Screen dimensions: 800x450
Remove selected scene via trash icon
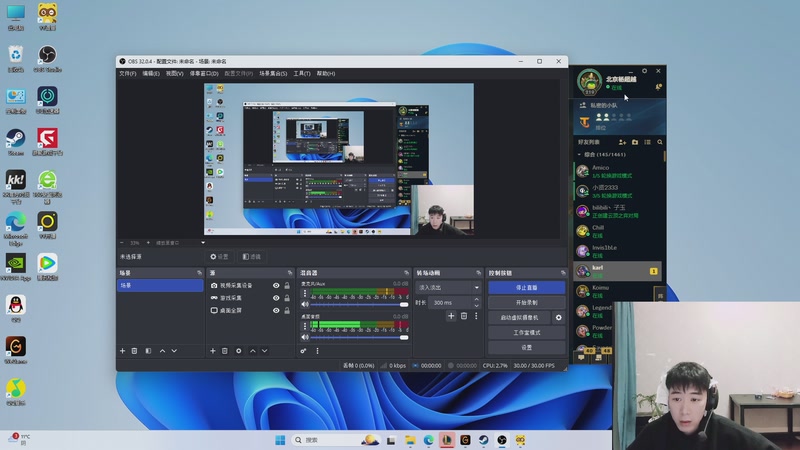pyautogui.click(x=135, y=351)
